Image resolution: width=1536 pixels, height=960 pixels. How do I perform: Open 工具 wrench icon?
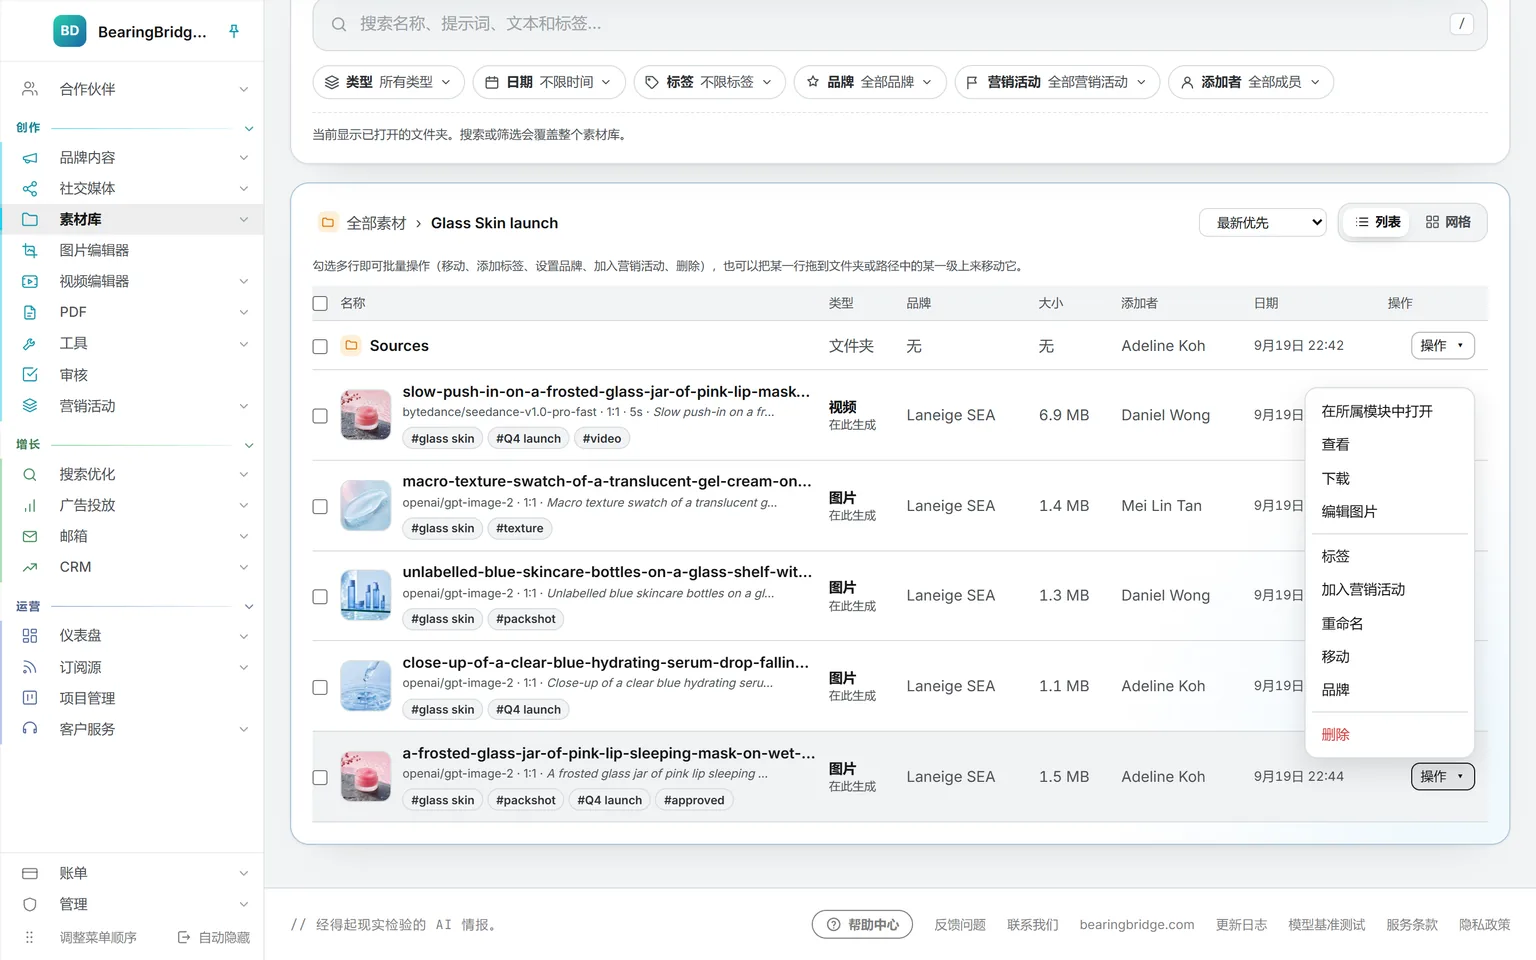30,344
